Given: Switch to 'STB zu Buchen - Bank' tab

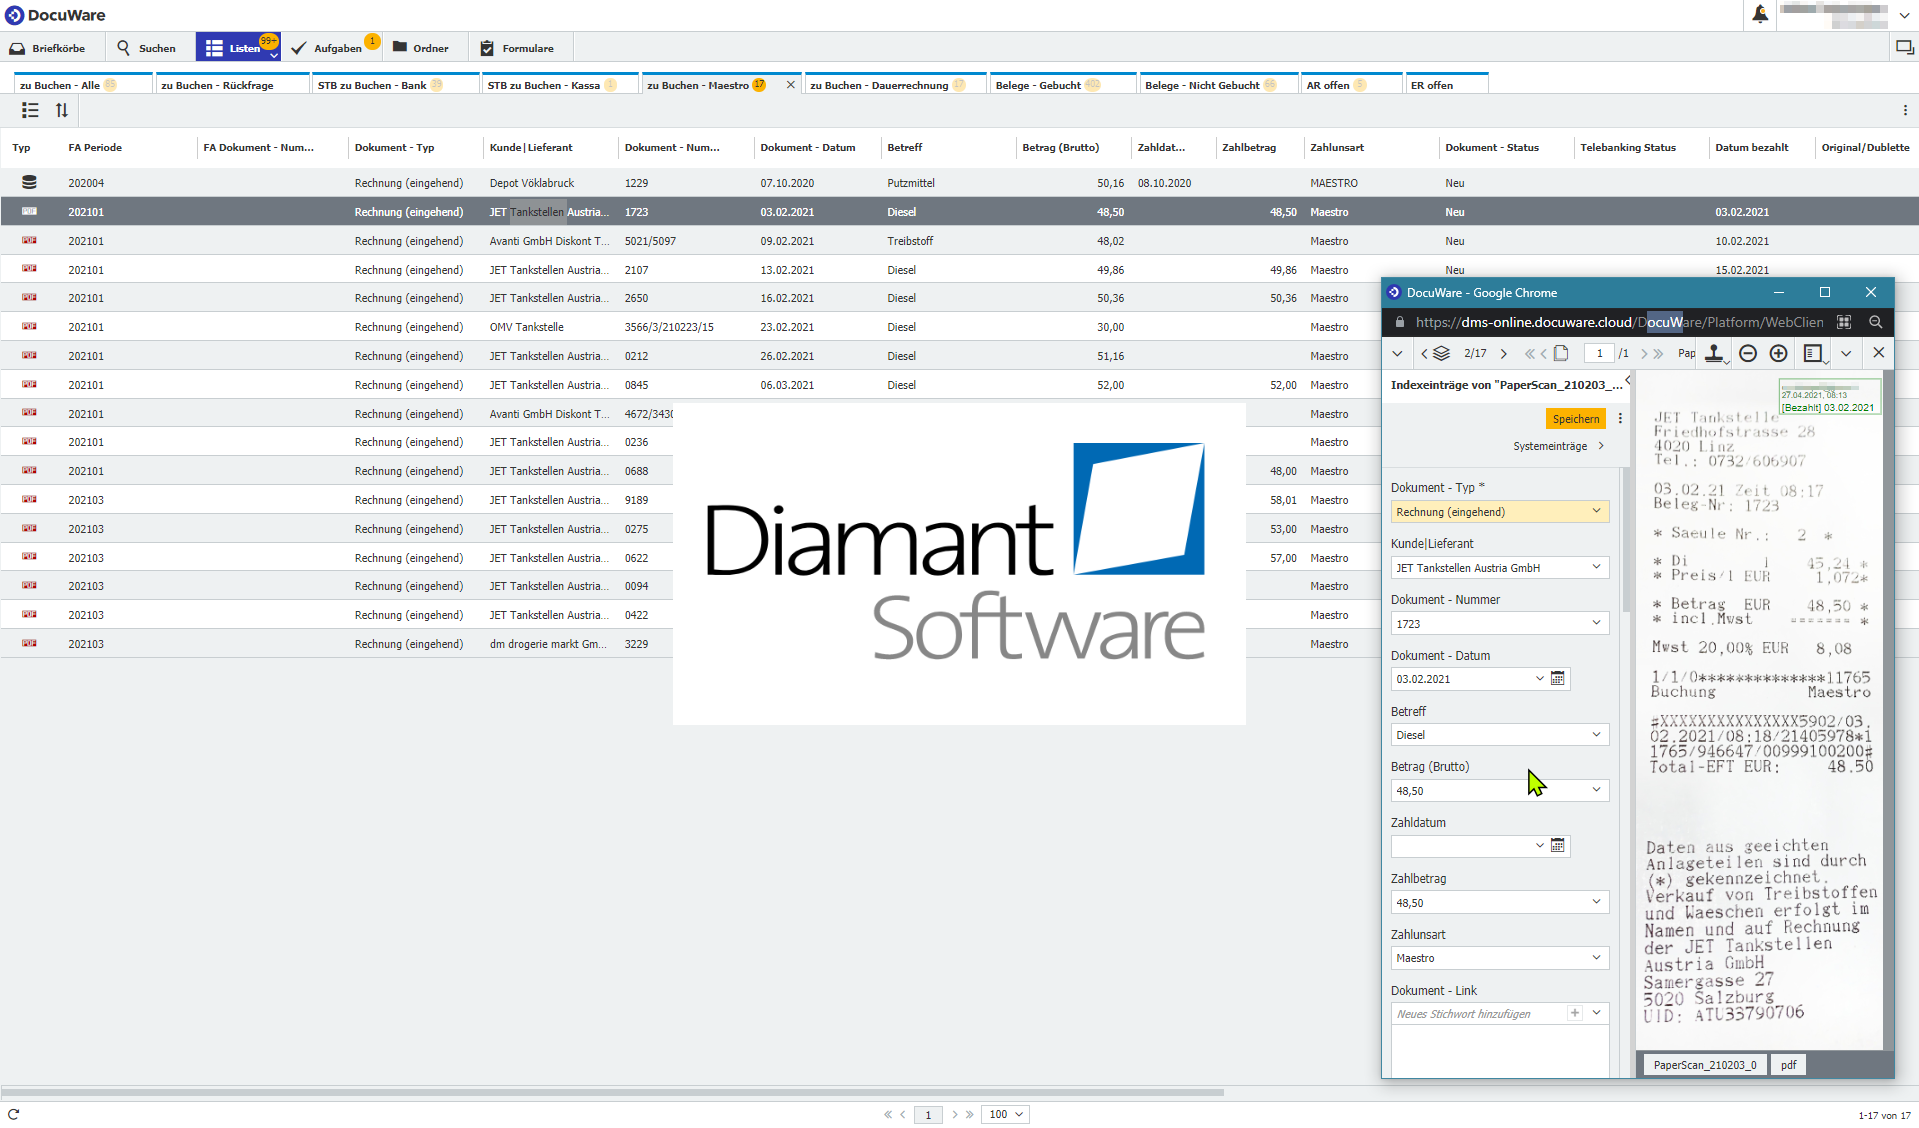Looking at the screenshot, I should point(394,85).
